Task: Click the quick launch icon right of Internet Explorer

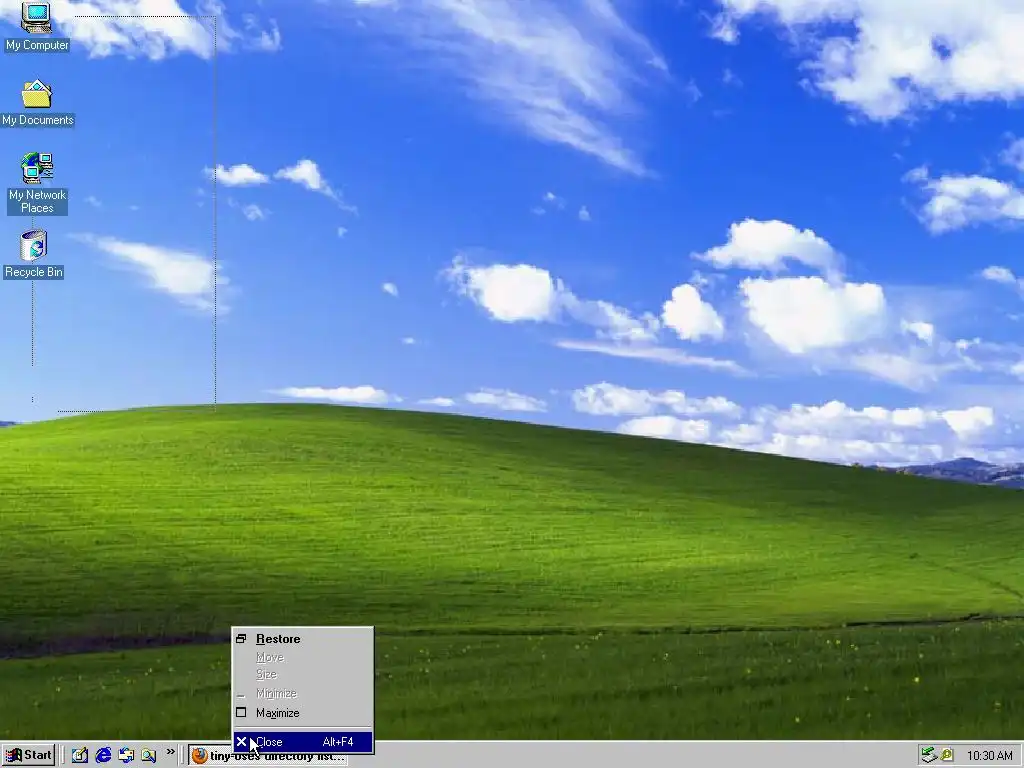Action: pyautogui.click(x=126, y=756)
